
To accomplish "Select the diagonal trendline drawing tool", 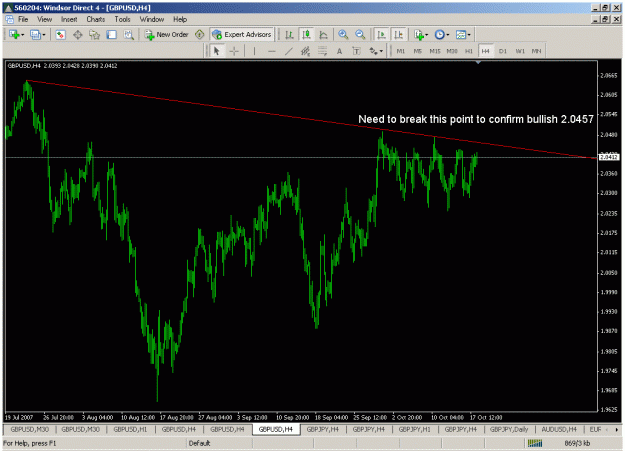I will point(289,51).
